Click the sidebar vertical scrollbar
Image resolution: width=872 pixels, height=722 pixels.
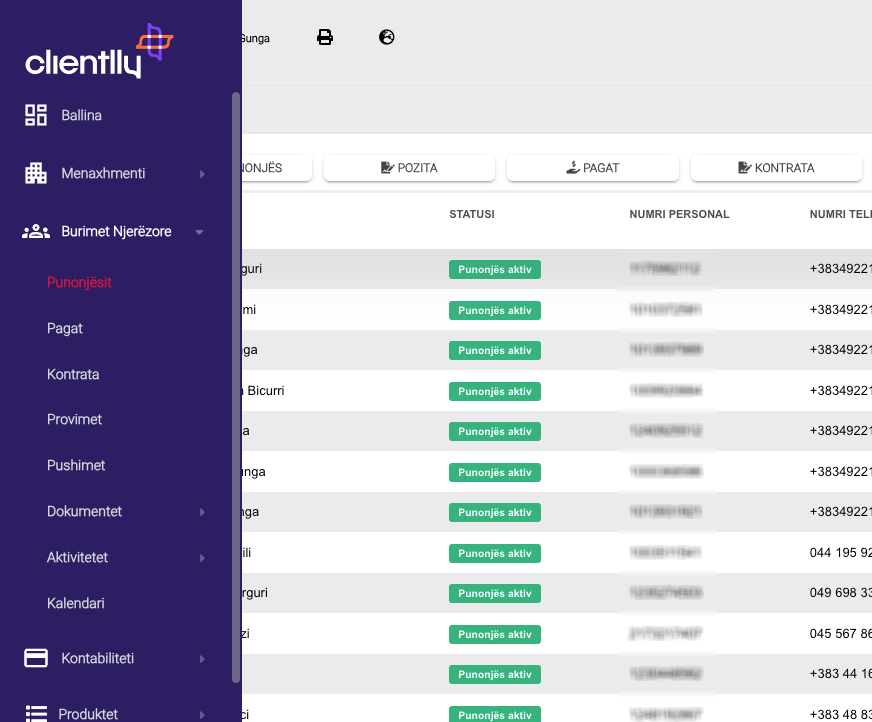click(x=236, y=380)
